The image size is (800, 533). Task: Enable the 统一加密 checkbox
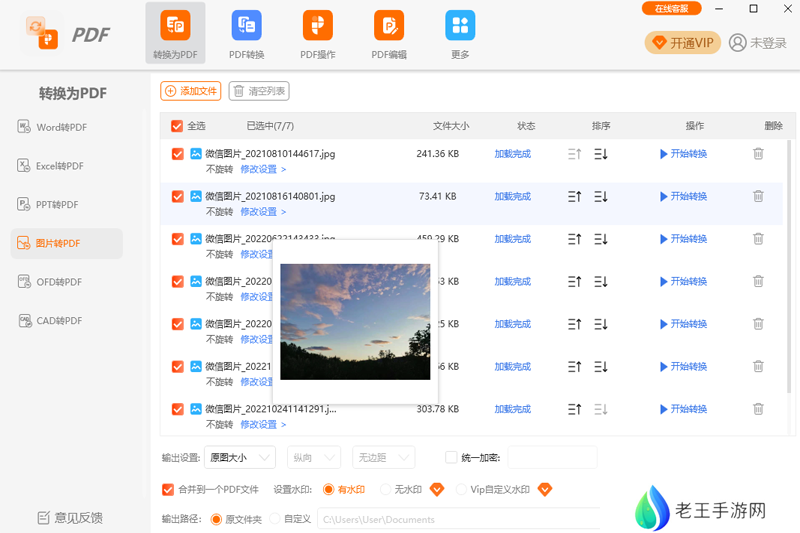(451, 457)
